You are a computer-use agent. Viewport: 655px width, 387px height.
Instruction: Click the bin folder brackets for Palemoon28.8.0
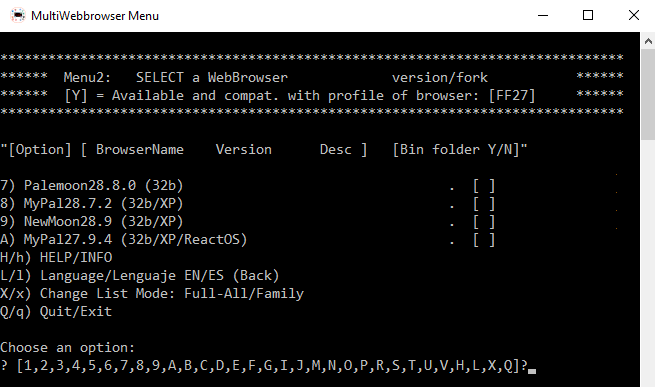point(484,186)
